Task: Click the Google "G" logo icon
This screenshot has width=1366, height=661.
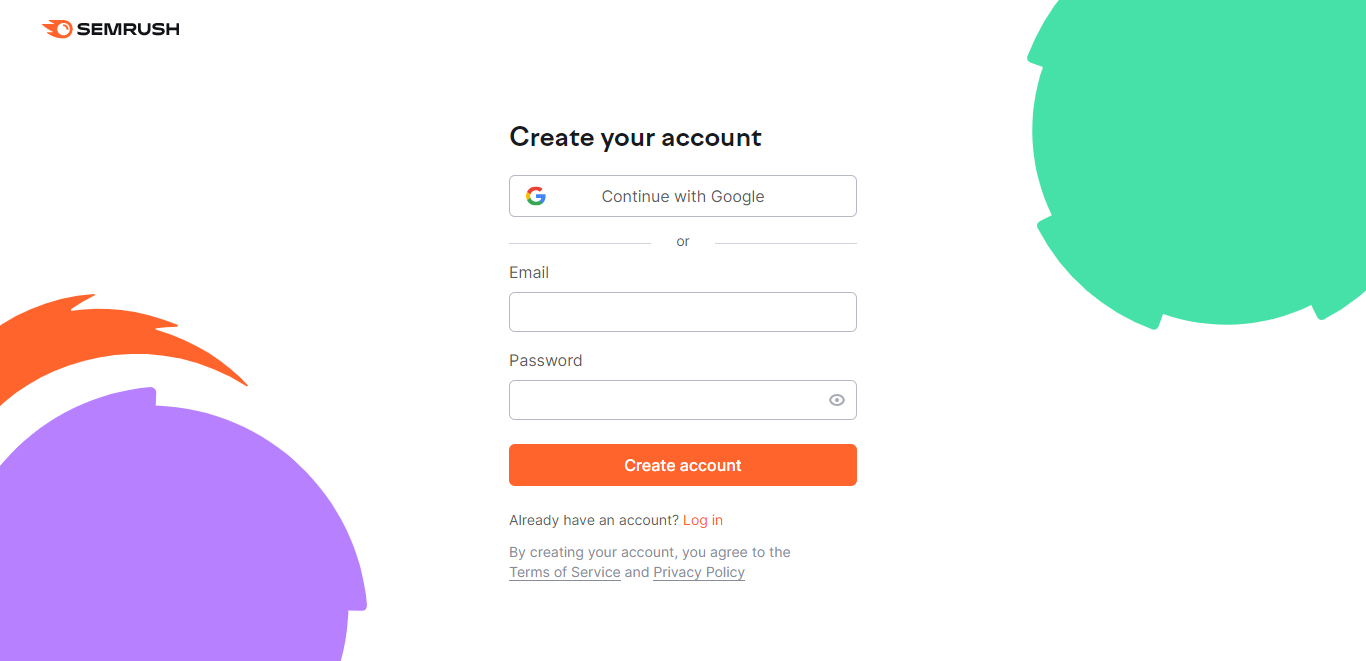Action: coord(536,196)
